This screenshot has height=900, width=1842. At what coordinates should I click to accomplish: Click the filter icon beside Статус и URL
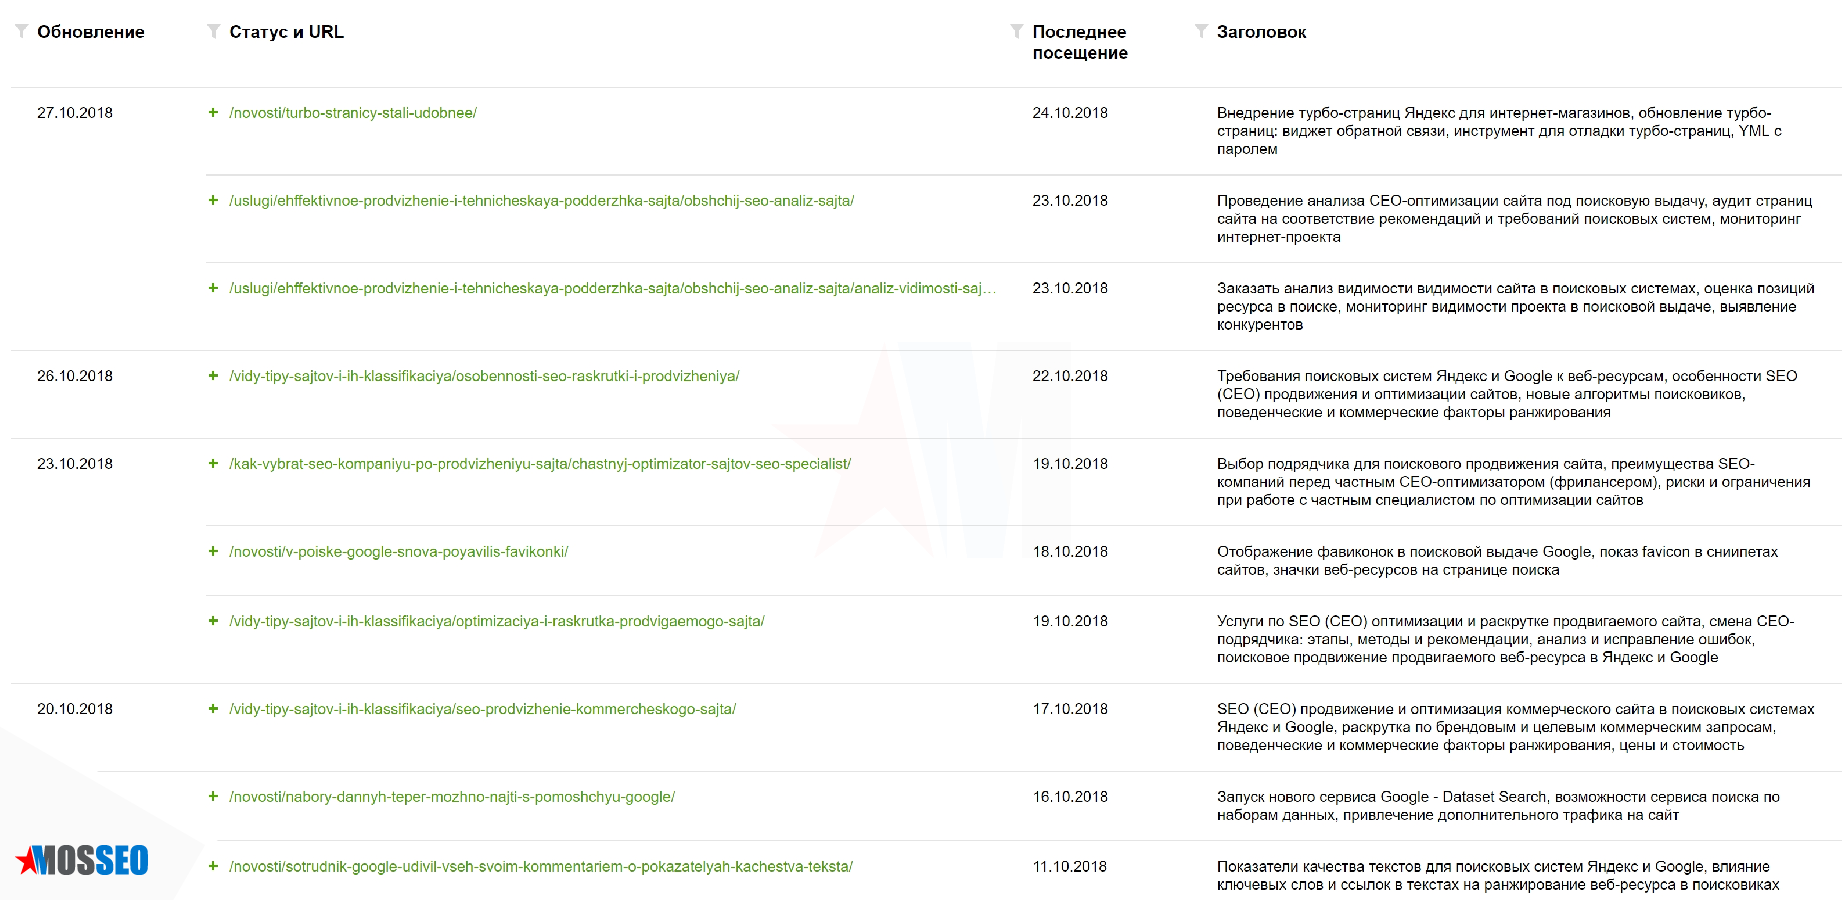213,32
